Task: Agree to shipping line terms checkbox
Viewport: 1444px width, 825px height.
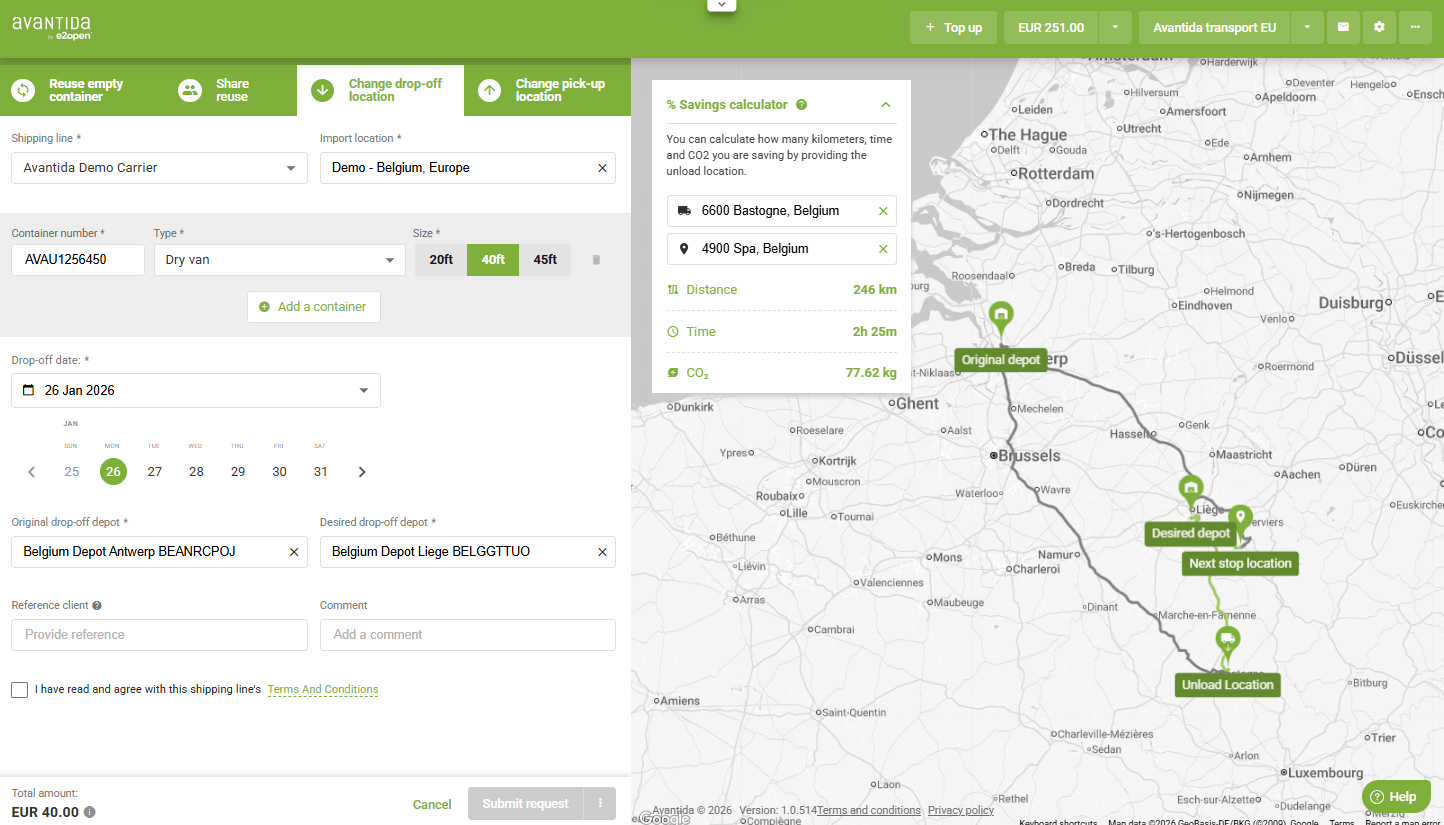Action: click(19, 690)
